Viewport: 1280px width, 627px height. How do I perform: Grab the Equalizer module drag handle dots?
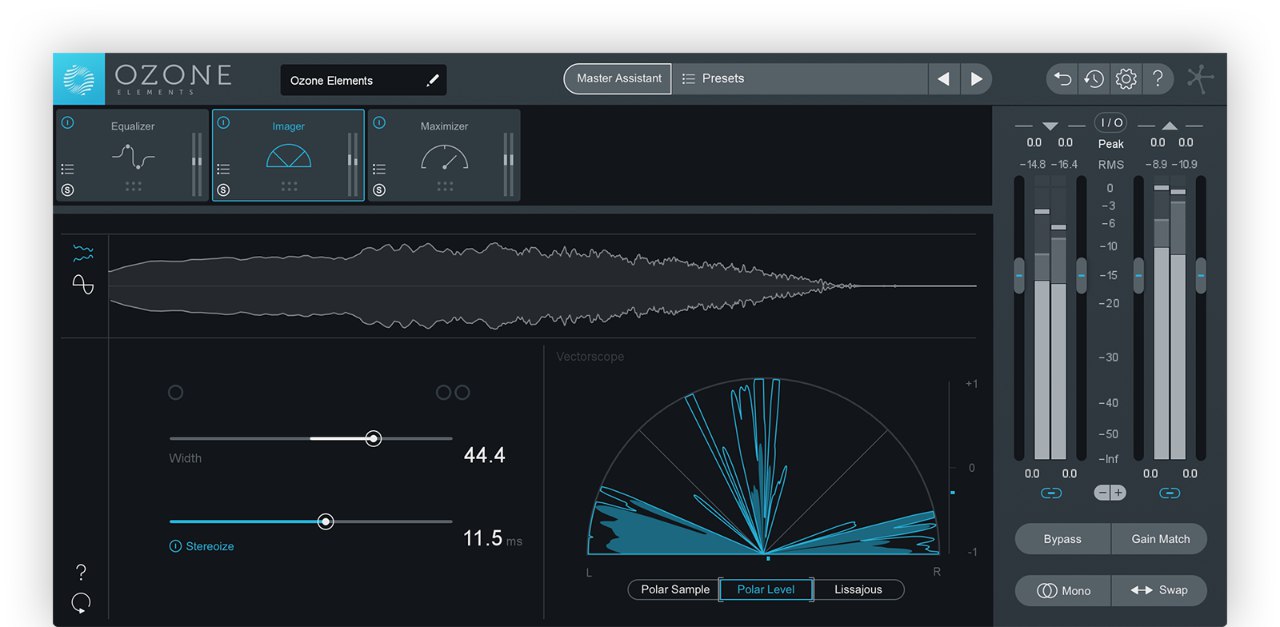click(x=133, y=186)
